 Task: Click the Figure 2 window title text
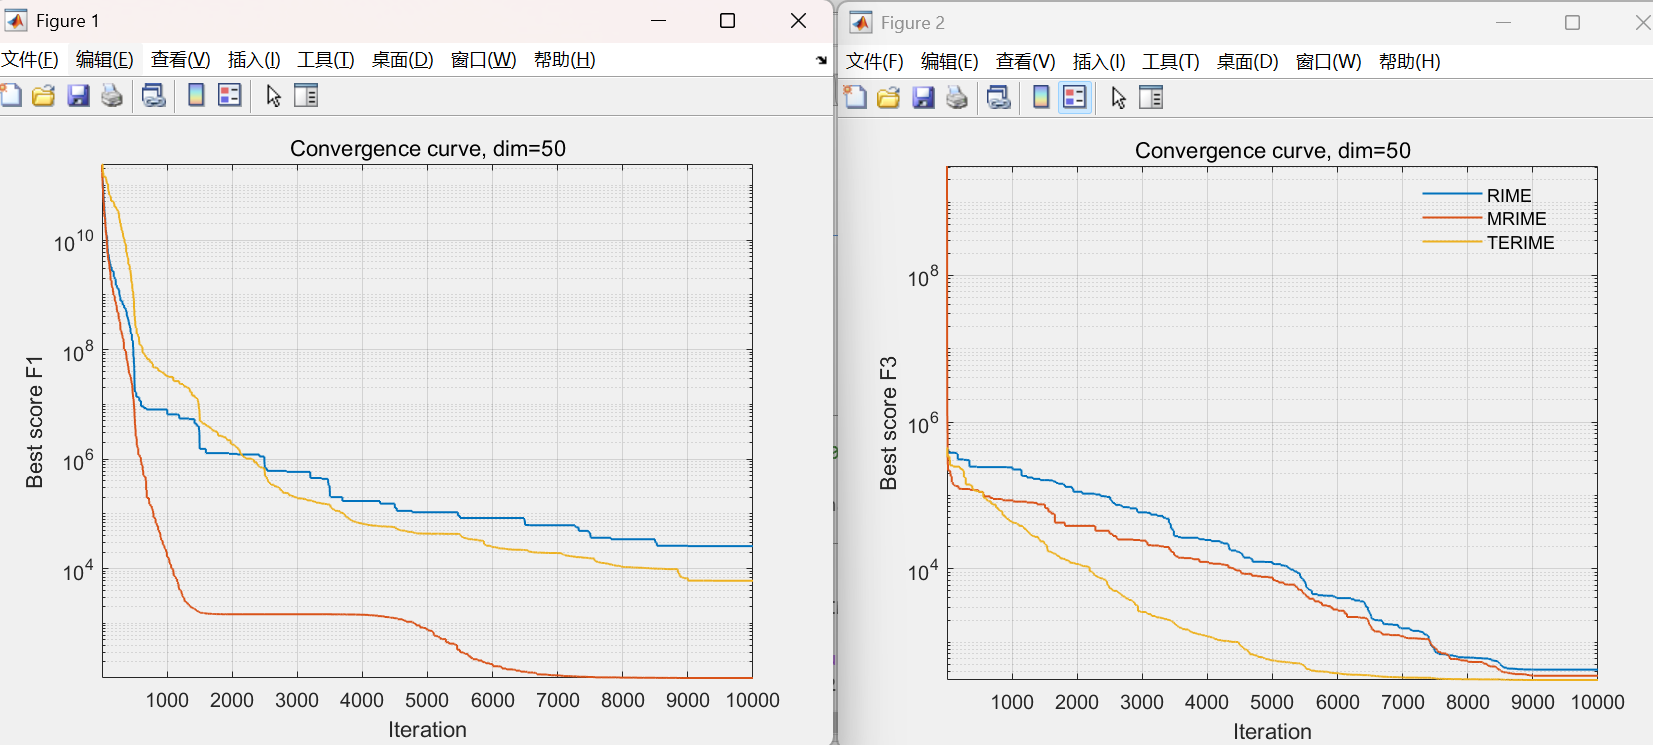[x=913, y=23]
